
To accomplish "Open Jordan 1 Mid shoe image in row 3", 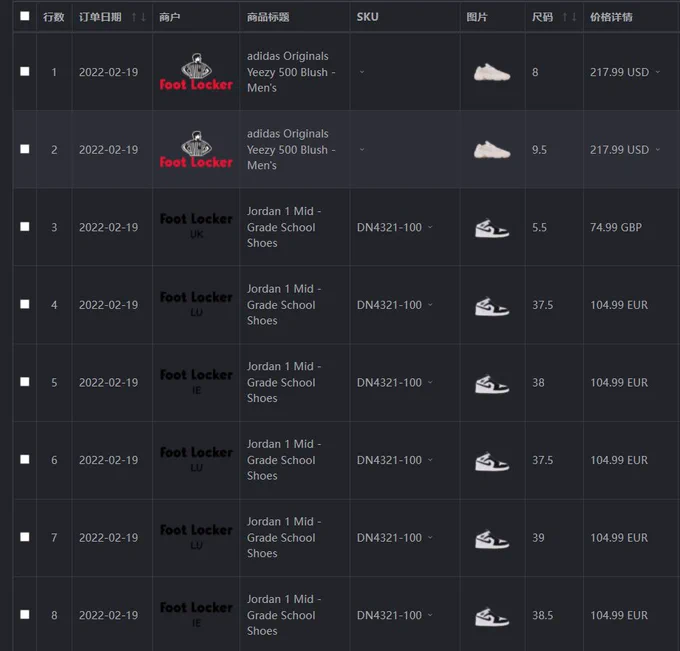I will [492, 228].
